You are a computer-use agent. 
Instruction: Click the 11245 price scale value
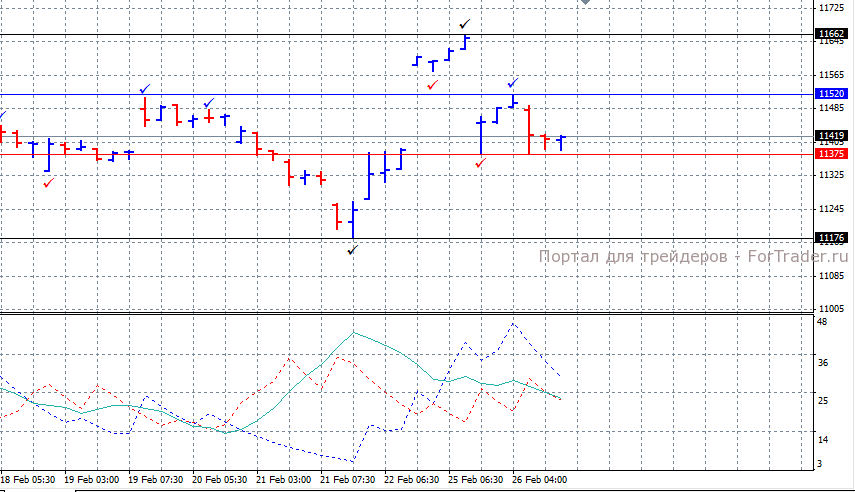(x=832, y=209)
